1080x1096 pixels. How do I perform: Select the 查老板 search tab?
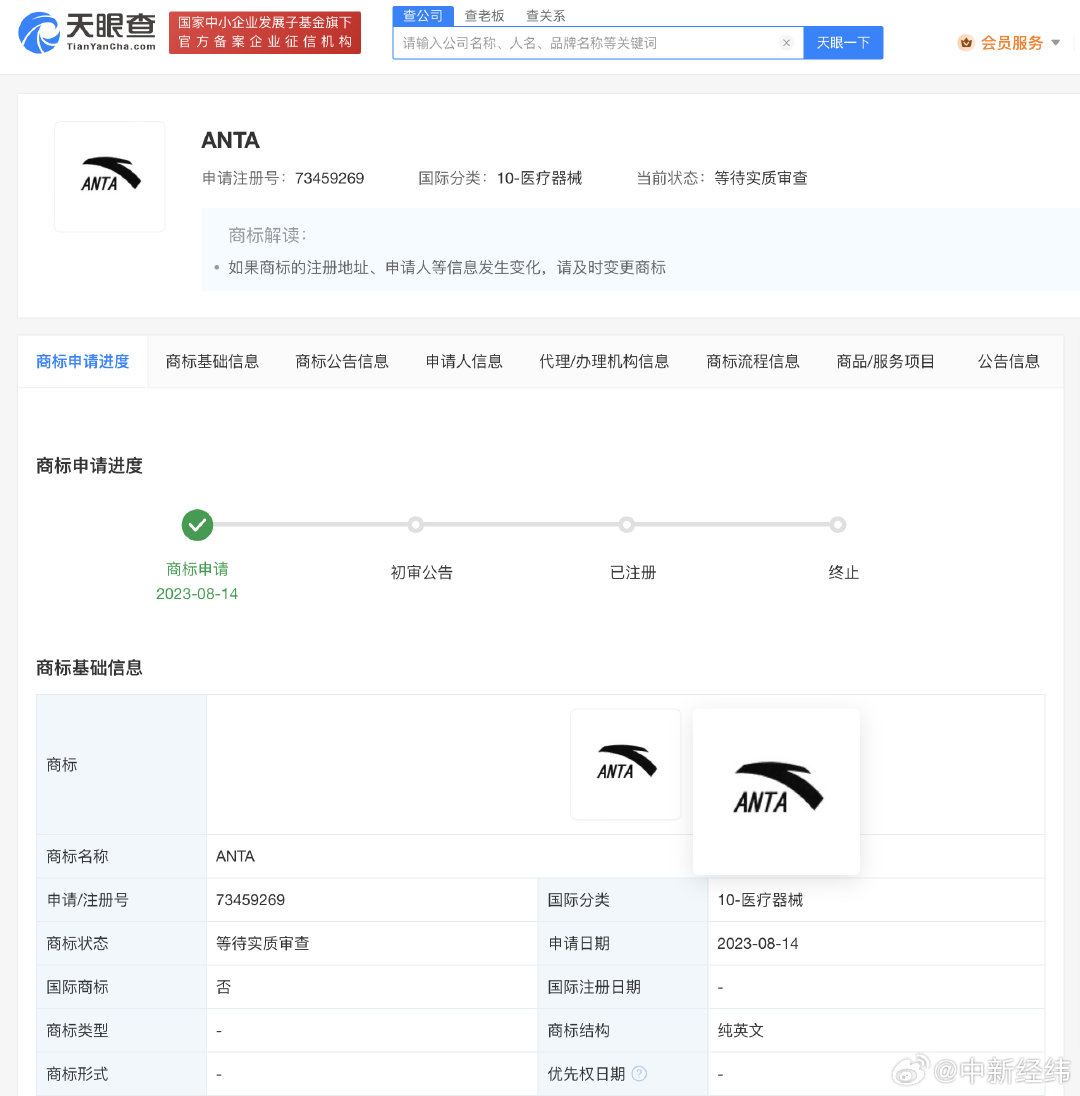(x=484, y=16)
